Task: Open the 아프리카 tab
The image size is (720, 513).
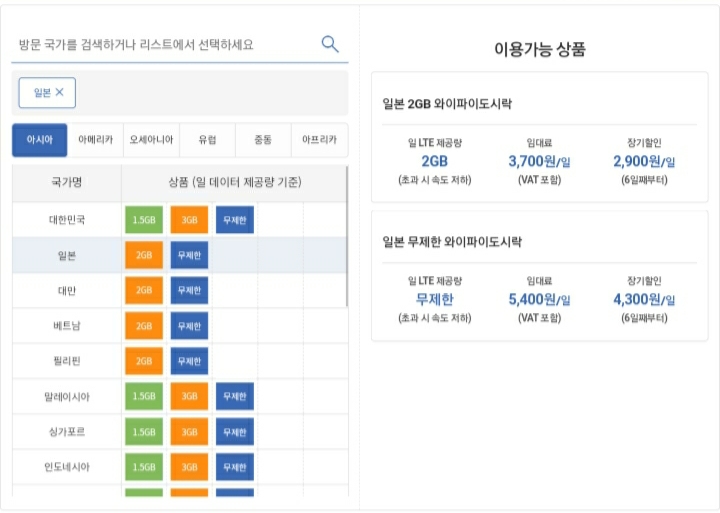Action: [x=320, y=140]
